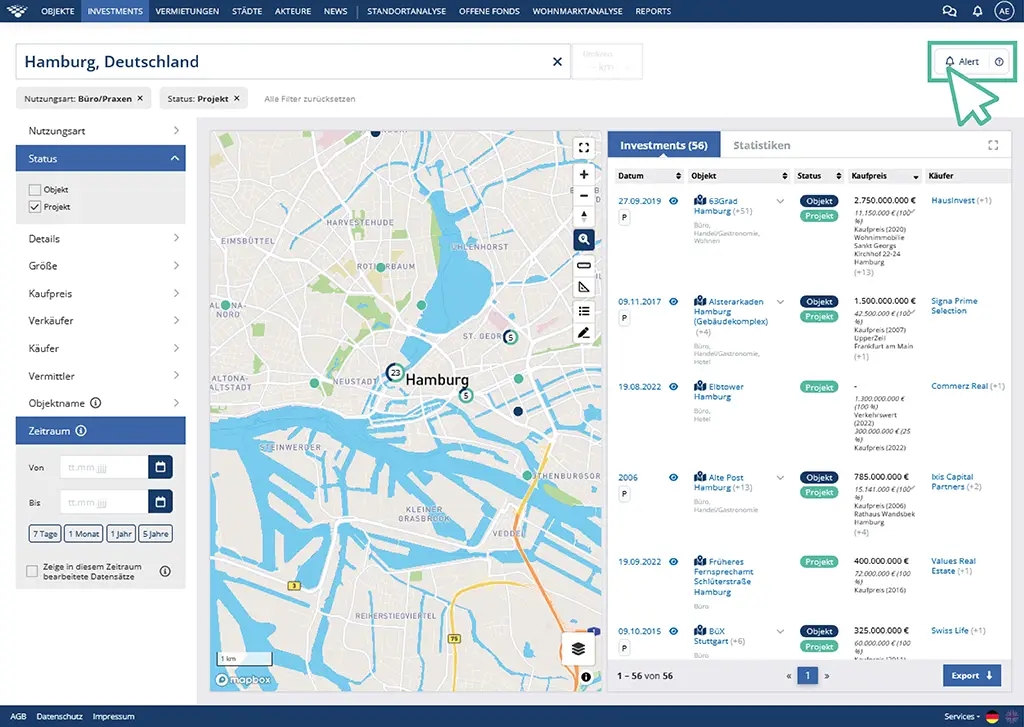Toggle map fullscreen mode
This screenshot has width=1024, height=727.
click(x=584, y=148)
